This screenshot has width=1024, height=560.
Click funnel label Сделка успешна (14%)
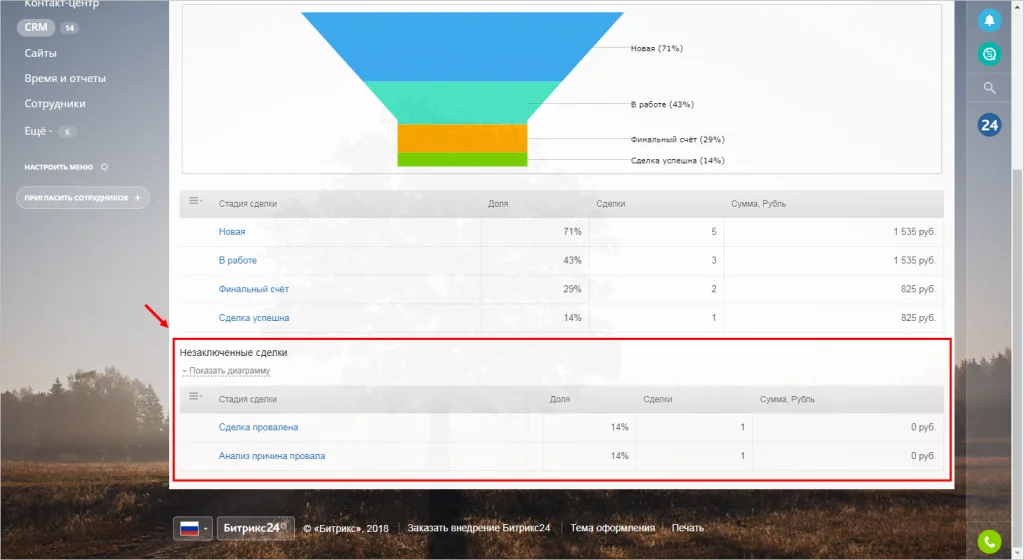click(x=677, y=161)
